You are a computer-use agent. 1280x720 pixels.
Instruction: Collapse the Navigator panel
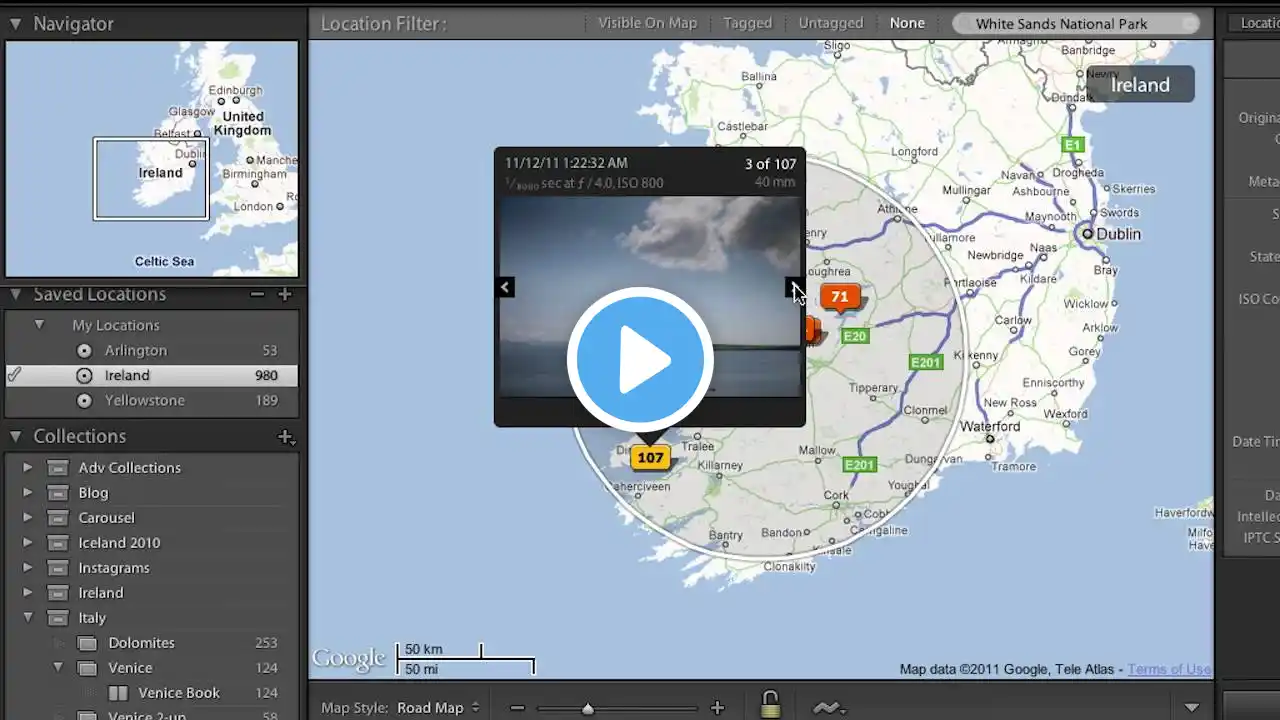[16, 23]
